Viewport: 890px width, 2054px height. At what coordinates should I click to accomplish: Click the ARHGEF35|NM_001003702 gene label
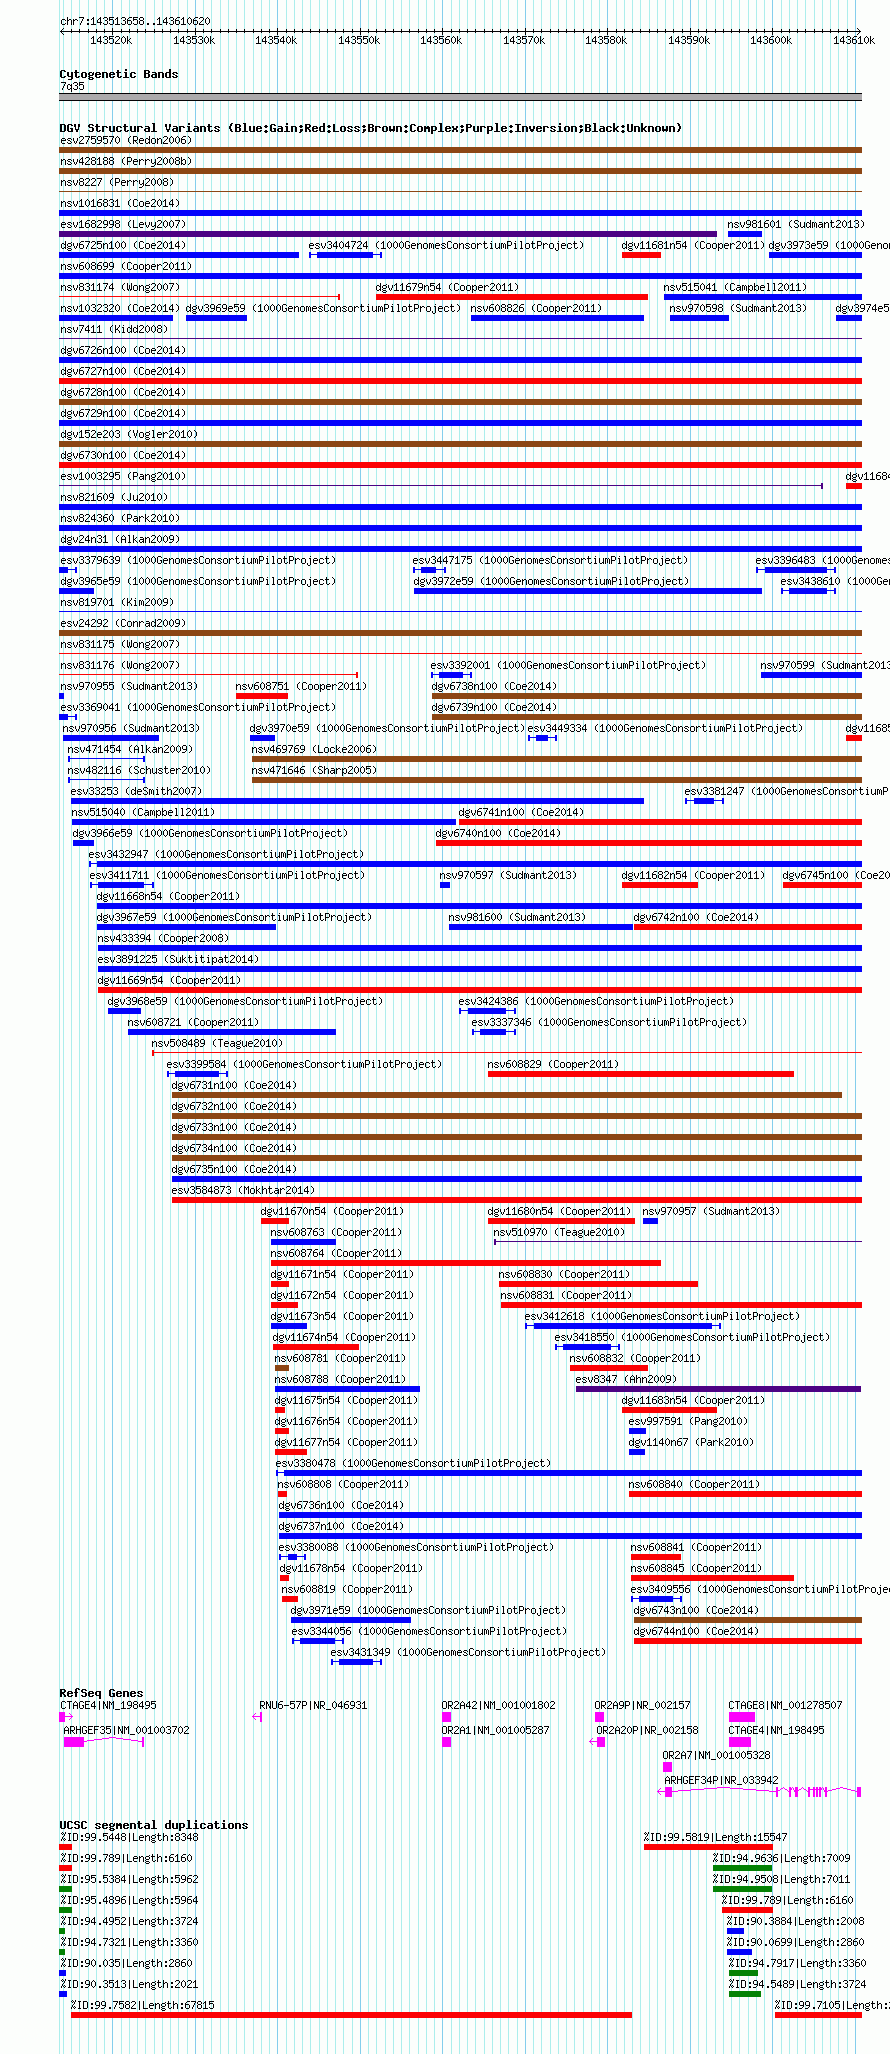pyautogui.click(x=126, y=1730)
